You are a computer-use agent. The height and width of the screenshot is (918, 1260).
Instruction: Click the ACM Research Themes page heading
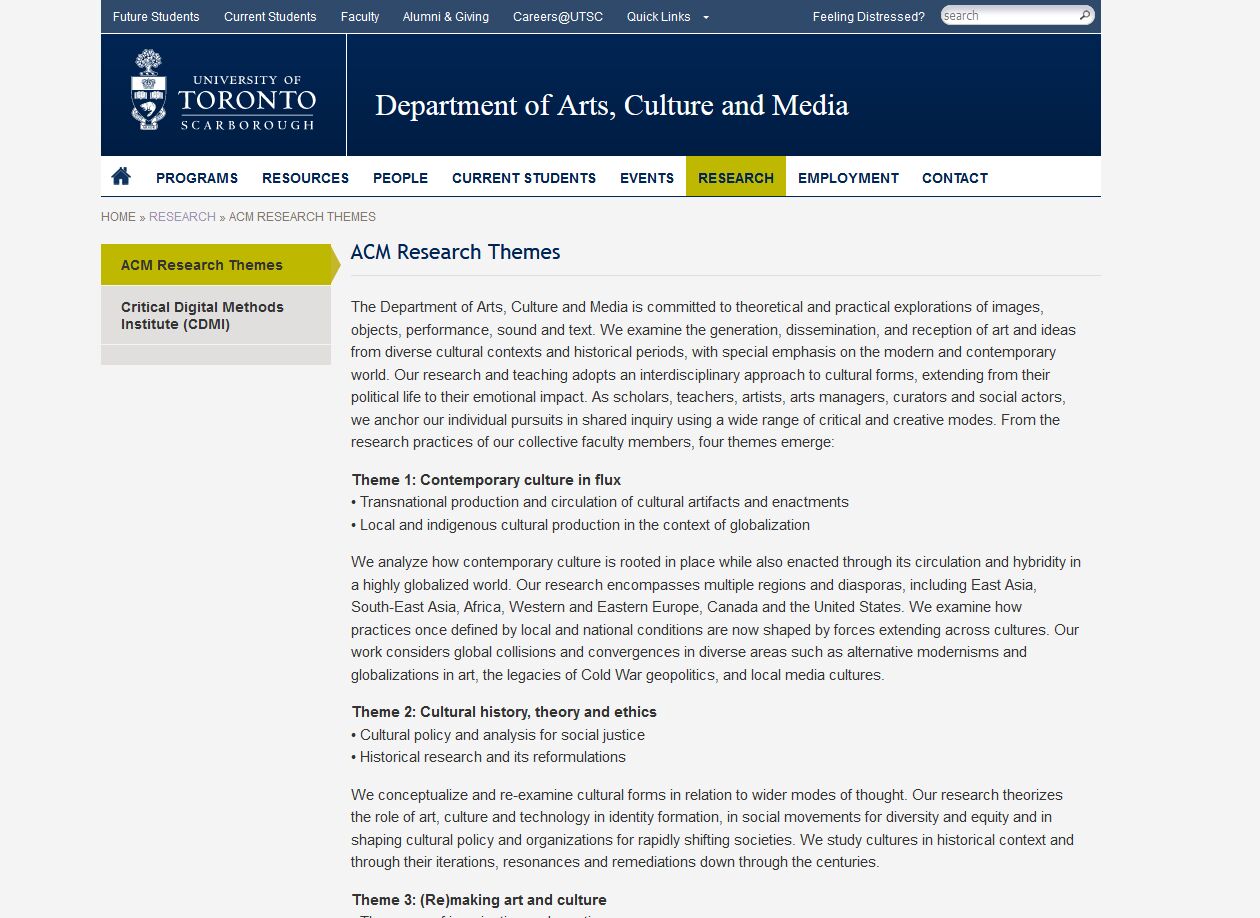click(455, 252)
